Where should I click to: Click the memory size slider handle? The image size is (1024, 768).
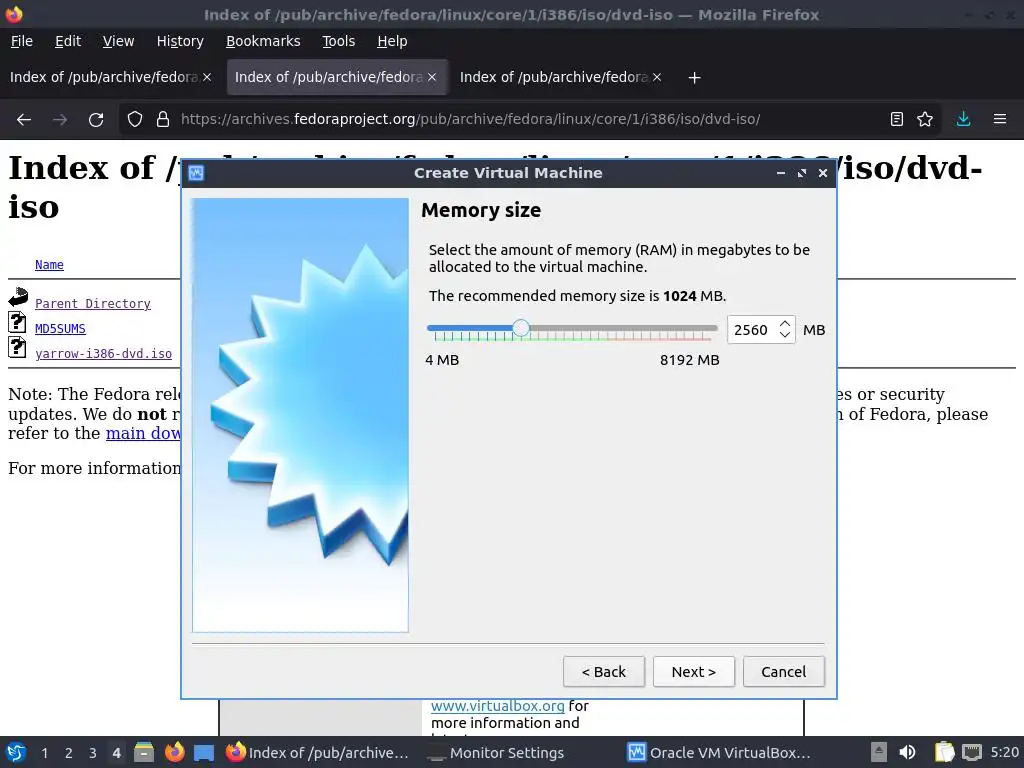point(520,328)
